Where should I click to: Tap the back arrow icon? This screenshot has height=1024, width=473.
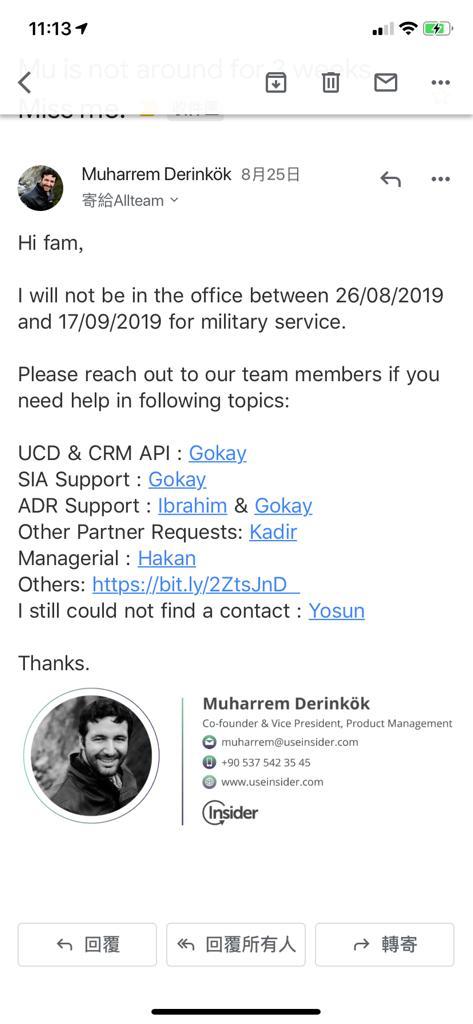click(24, 83)
